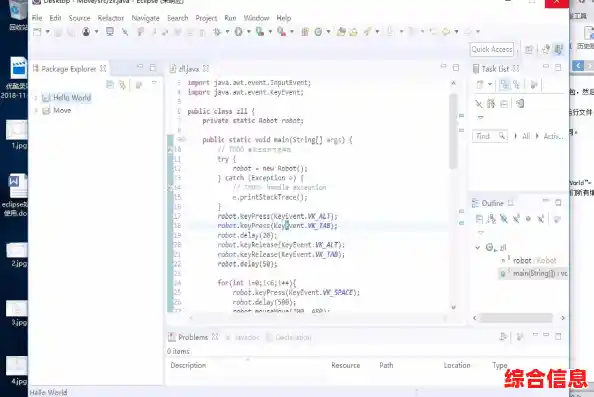Viewport: 594px width, 397px height.
Task: Select the zll.java editor tab
Action: tap(189, 69)
